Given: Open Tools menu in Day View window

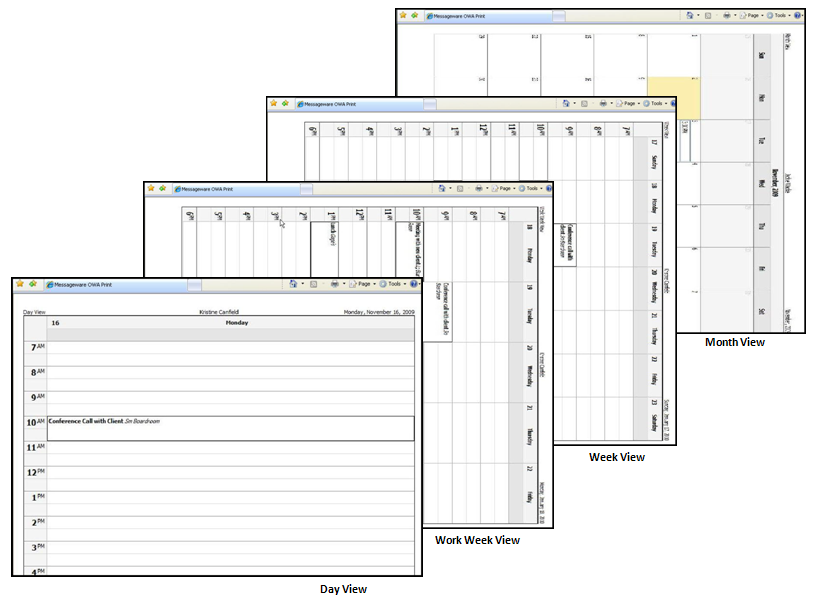Looking at the screenshot, I should click(393, 284).
